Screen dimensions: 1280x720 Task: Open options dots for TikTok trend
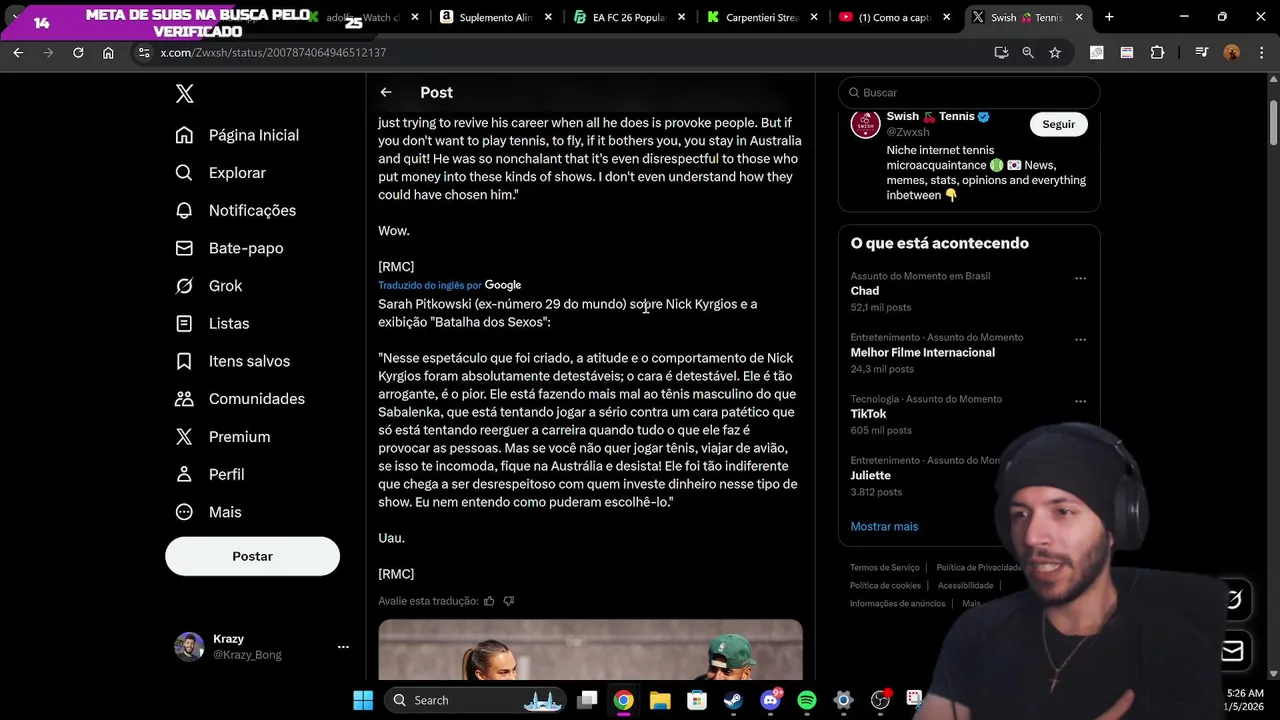click(x=1080, y=402)
